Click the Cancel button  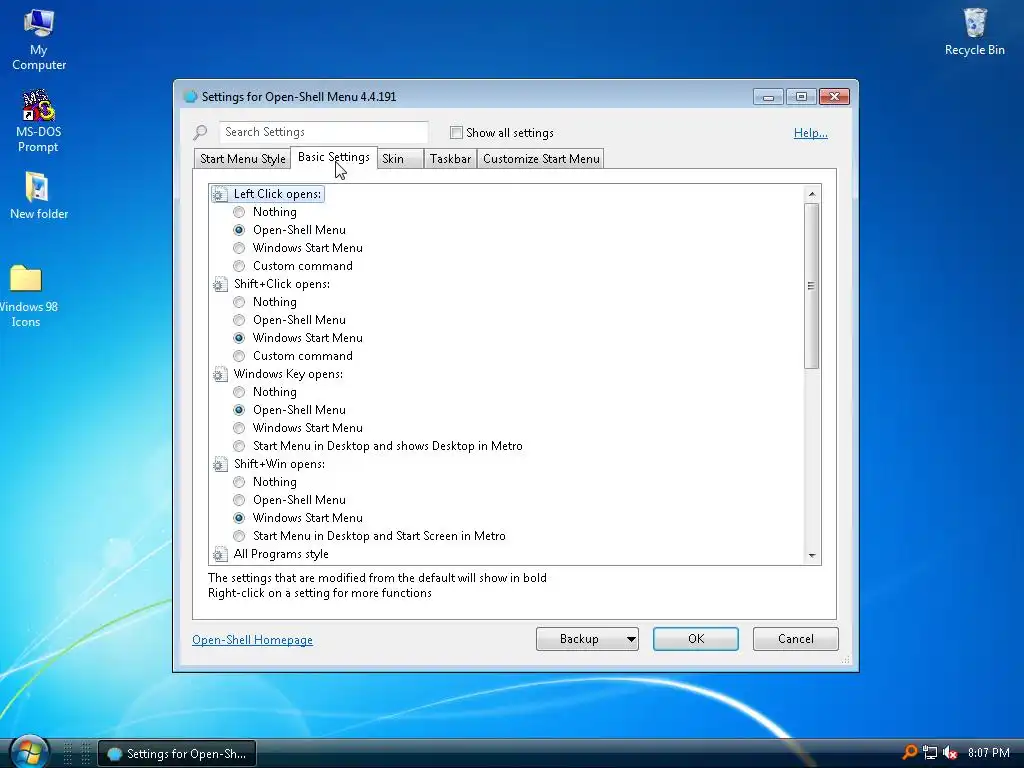(x=795, y=639)
